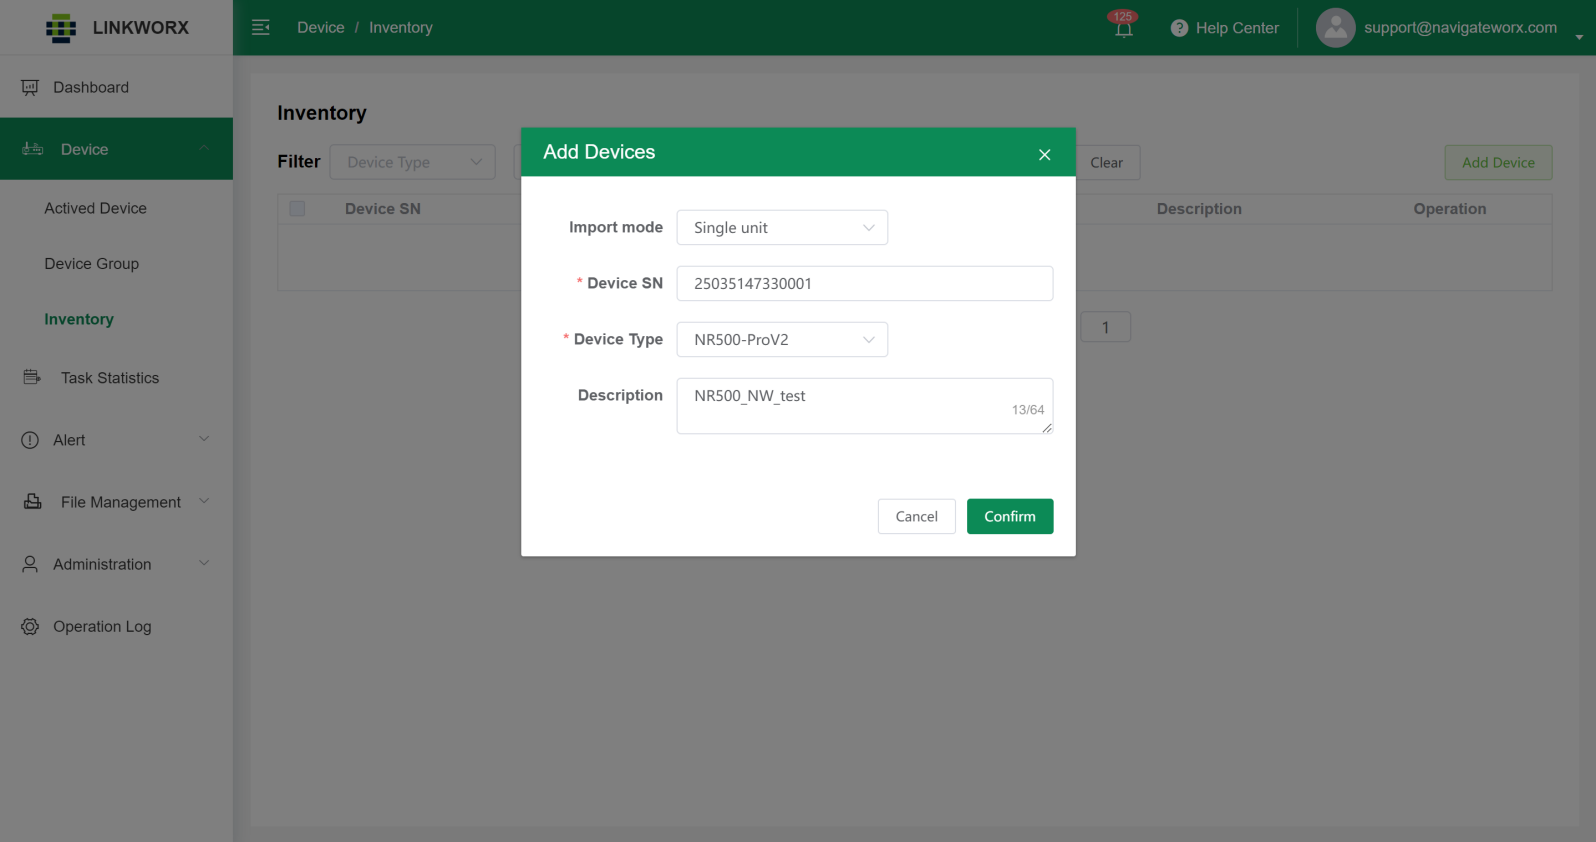
Task: Open Device Group submenu item
Action: [91, 264]
